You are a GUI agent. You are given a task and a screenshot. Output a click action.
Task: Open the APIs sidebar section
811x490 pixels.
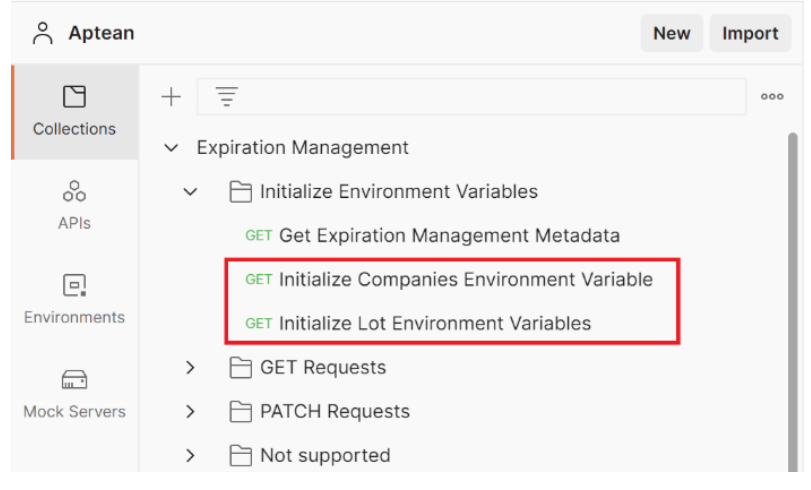74,204
